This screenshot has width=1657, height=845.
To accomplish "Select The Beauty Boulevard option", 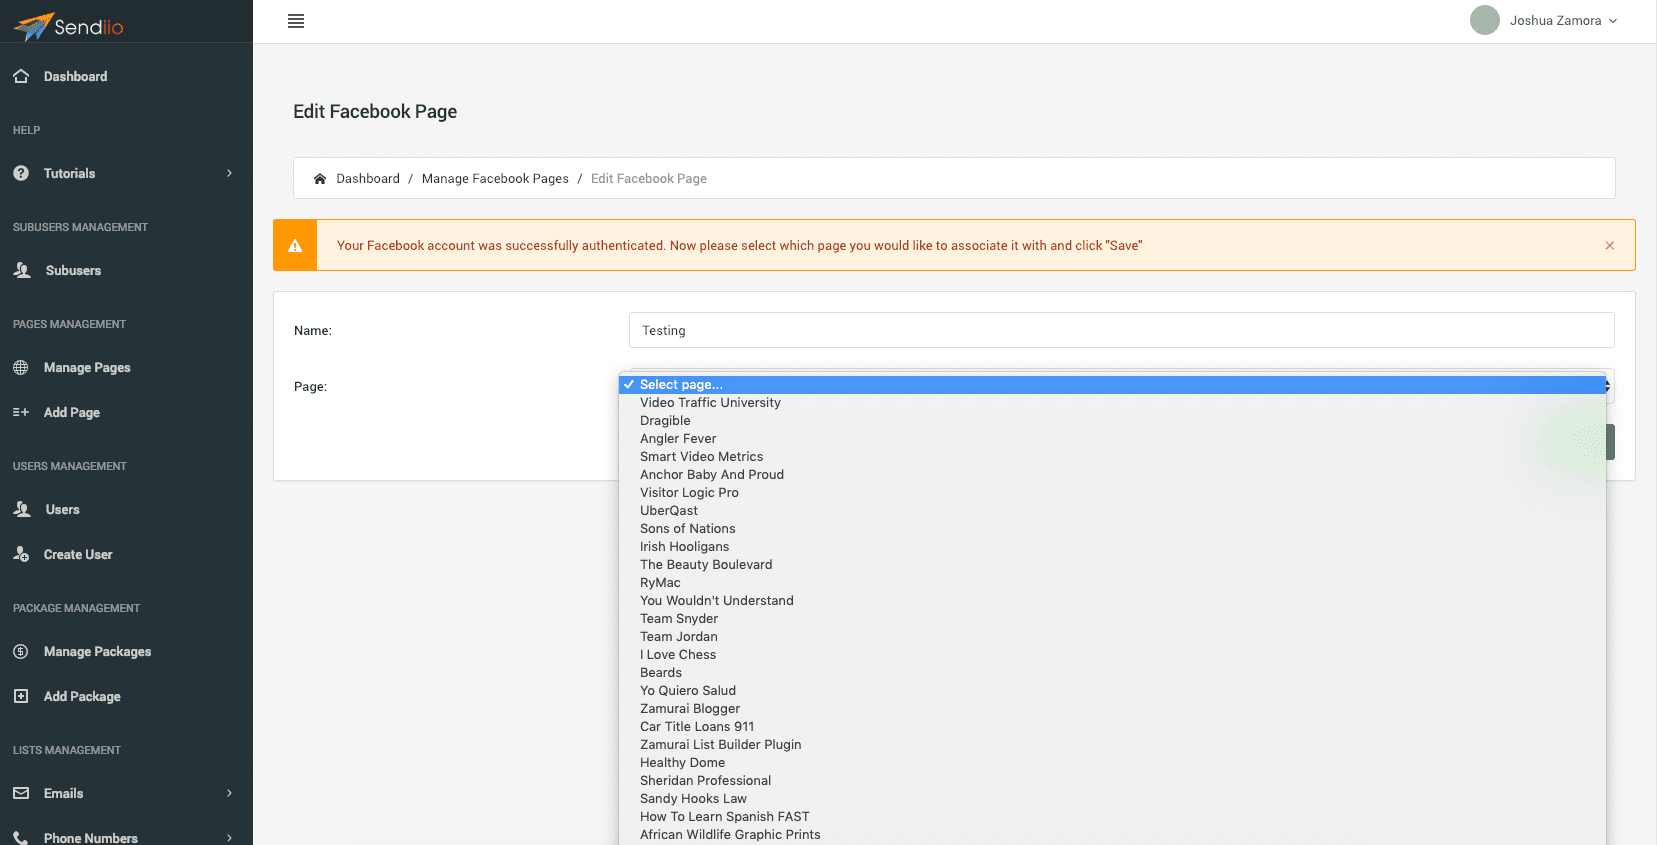I will tap(1112, 565).
